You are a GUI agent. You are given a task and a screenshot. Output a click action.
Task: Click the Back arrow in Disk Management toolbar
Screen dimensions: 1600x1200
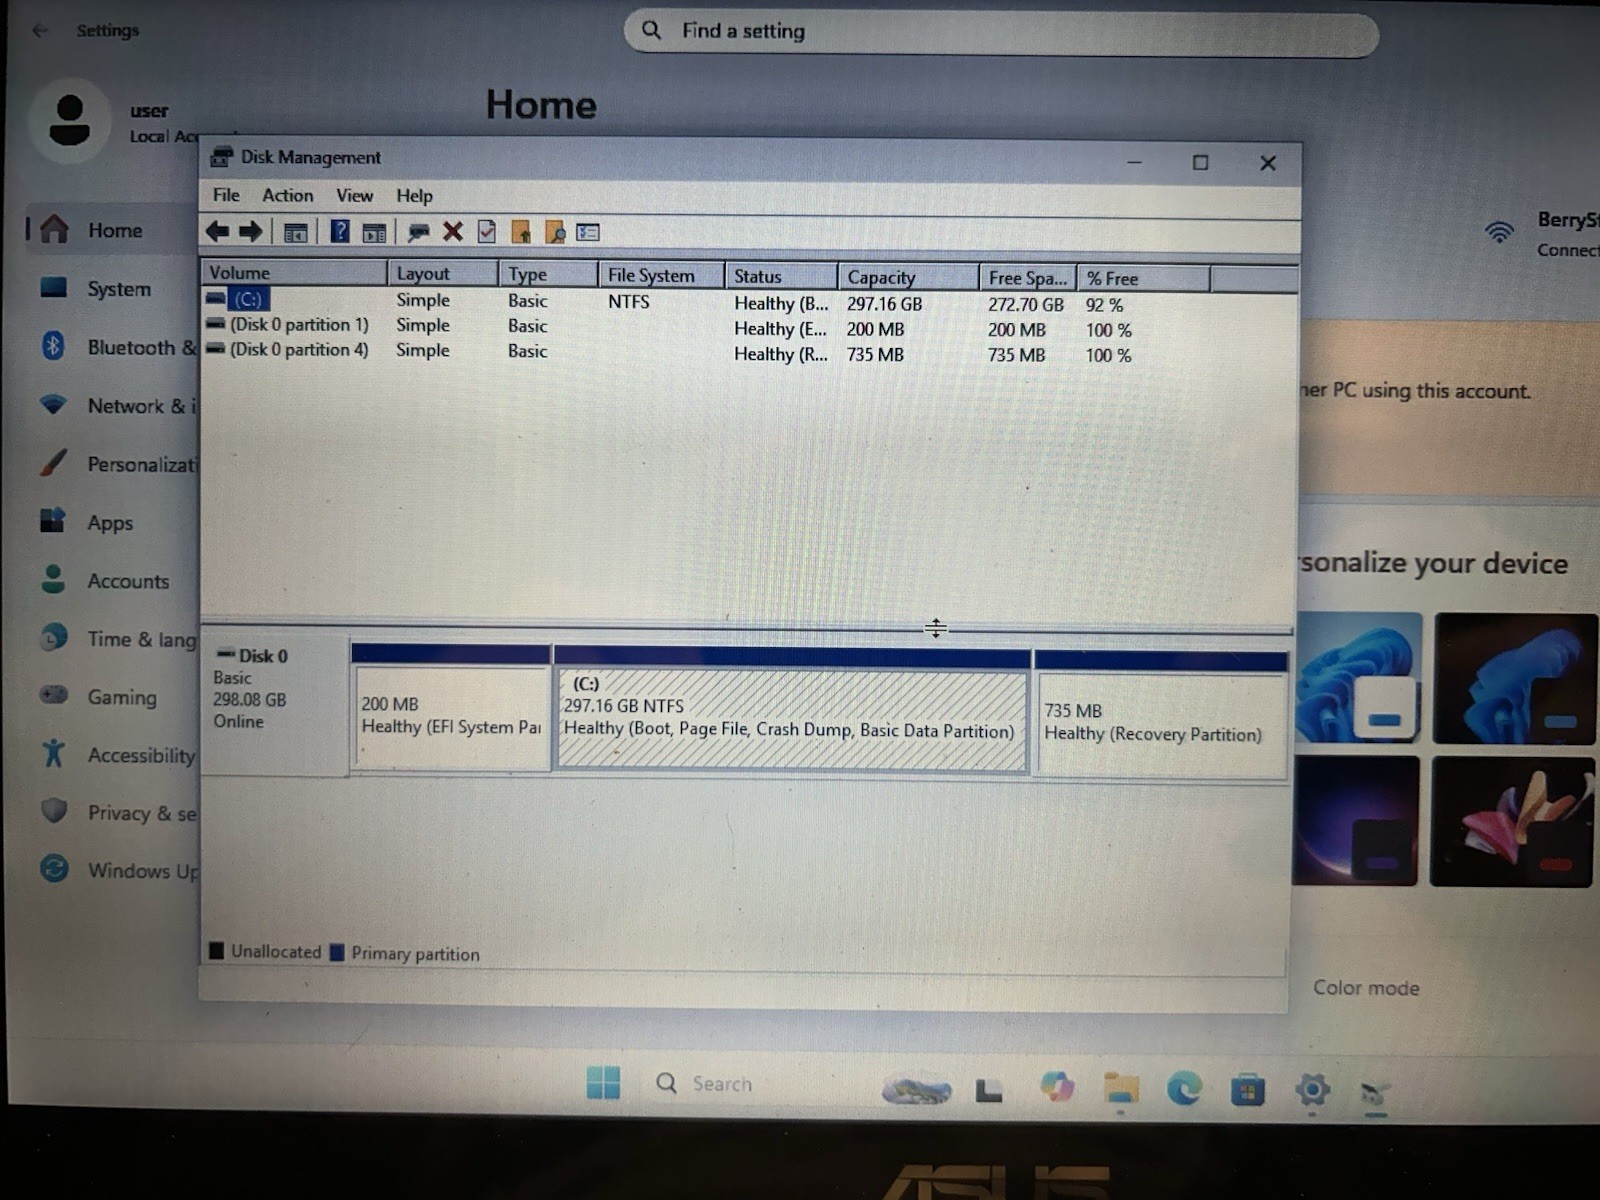(x=217, y=232)
